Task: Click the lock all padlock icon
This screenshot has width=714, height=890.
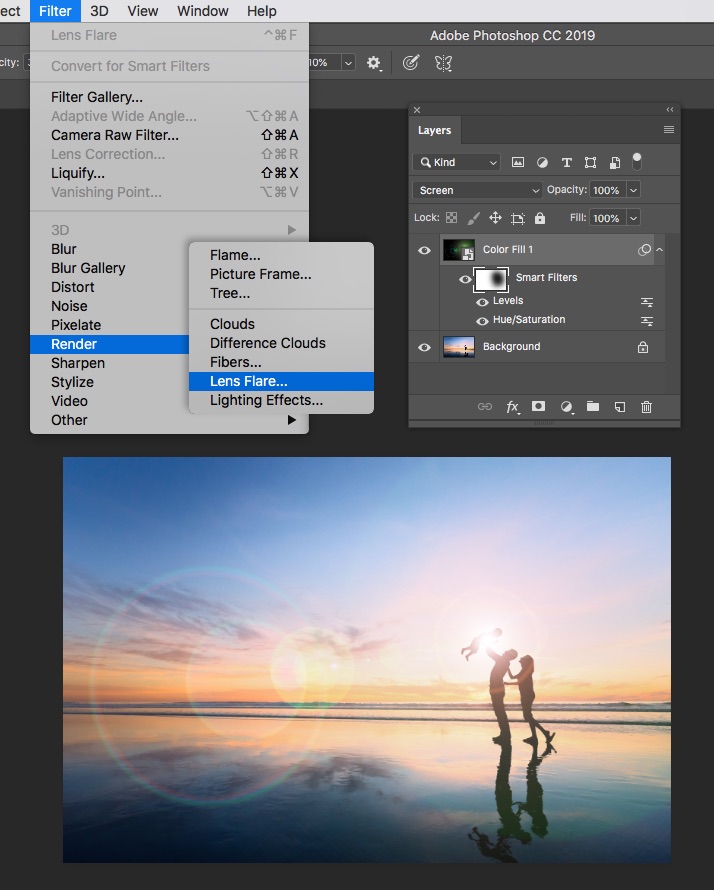Action: coord(540,218)
